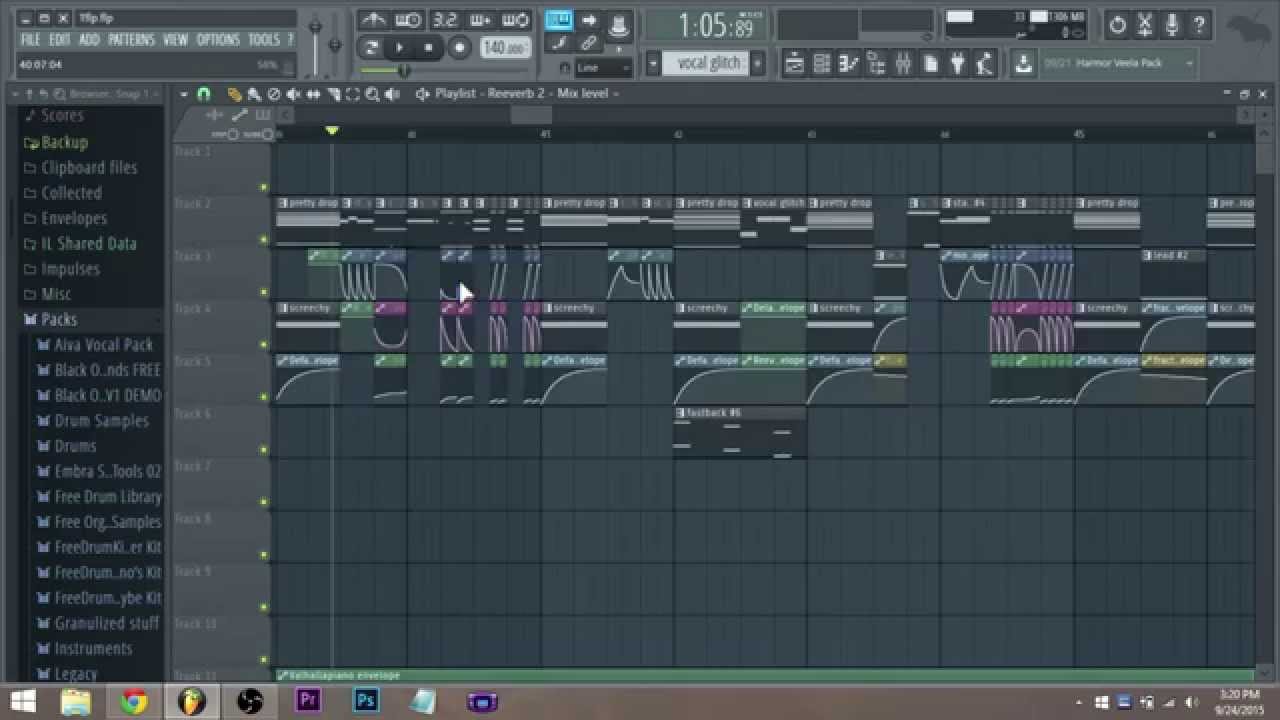Select the fastback #6 clip

point(740,434)
